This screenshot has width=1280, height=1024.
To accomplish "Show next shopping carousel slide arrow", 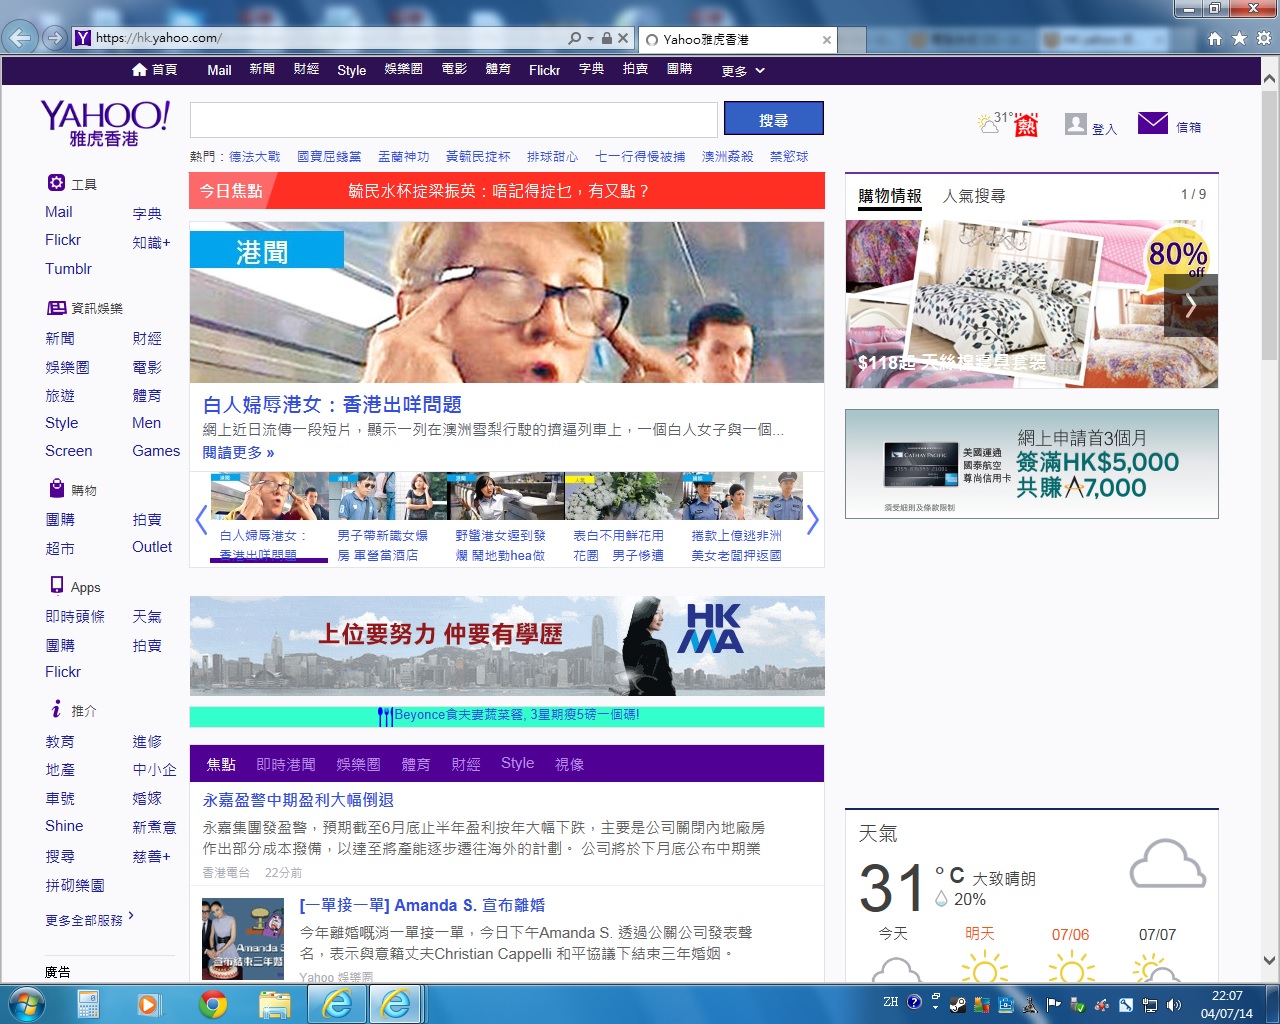I will 1191,306.
